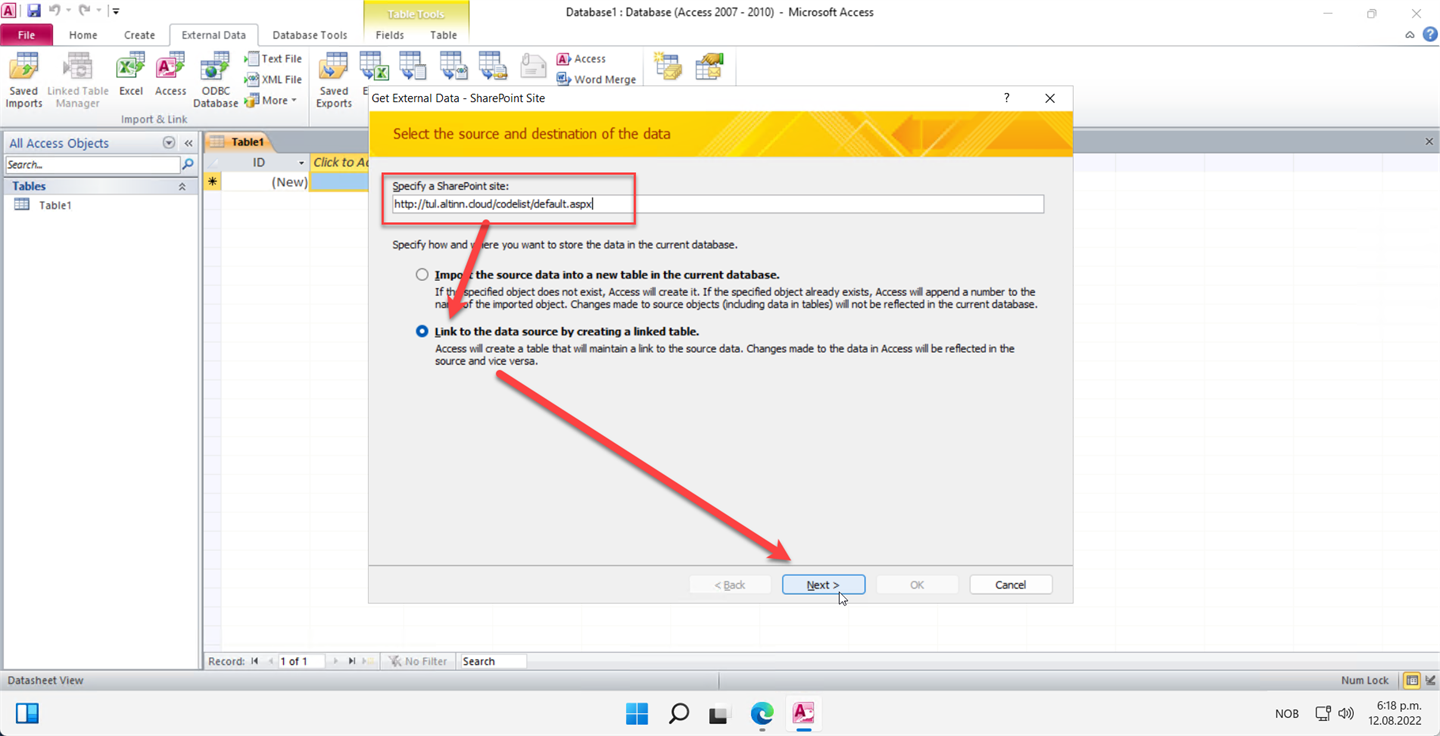Switch to Create ribbon tab

139,35
